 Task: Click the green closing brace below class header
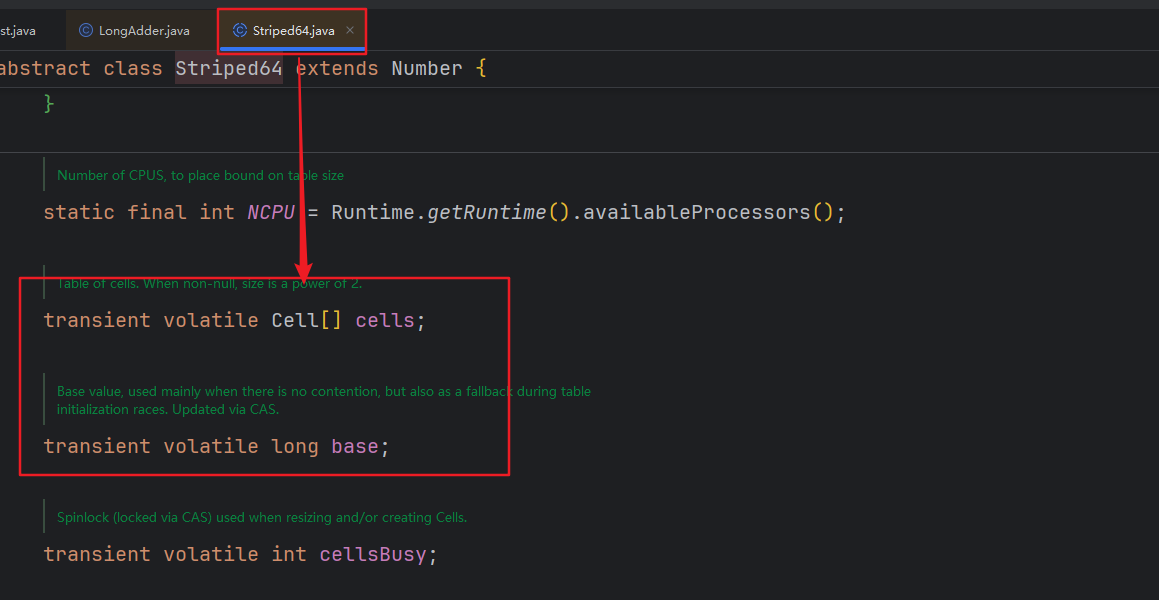pyautogui.click(x=49, y=104)
